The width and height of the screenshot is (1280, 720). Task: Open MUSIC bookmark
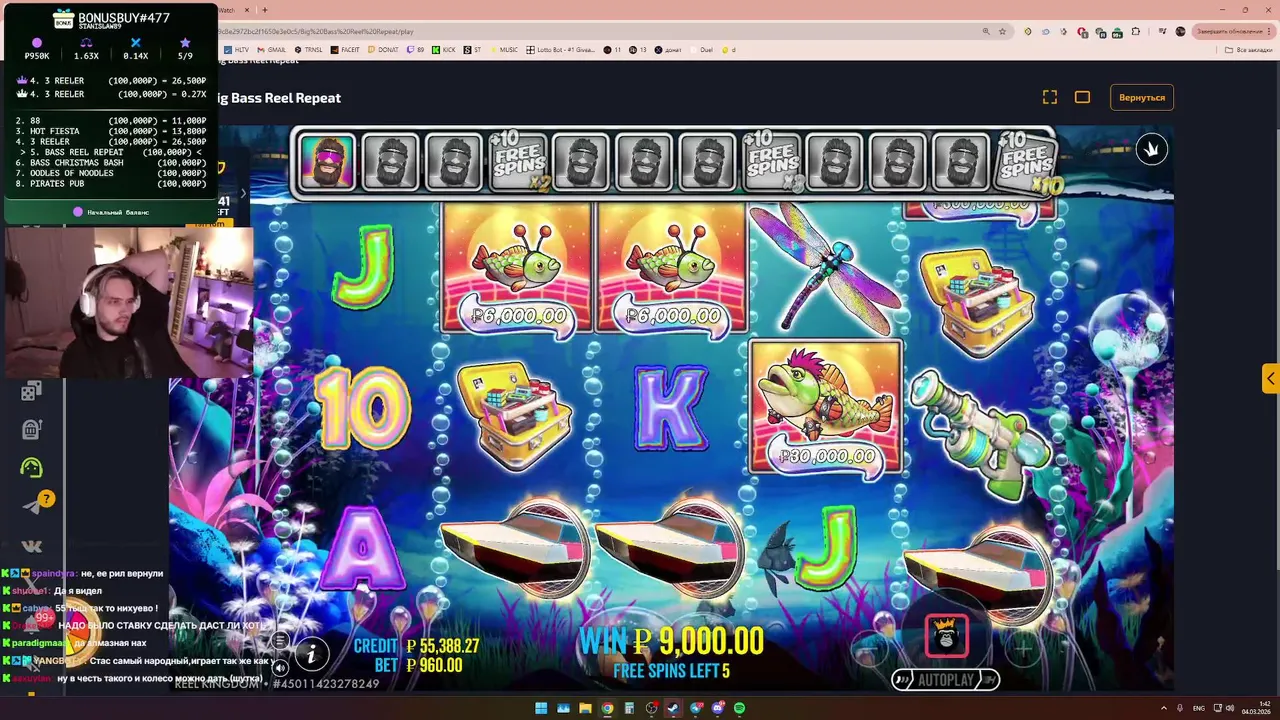(504, 49)
